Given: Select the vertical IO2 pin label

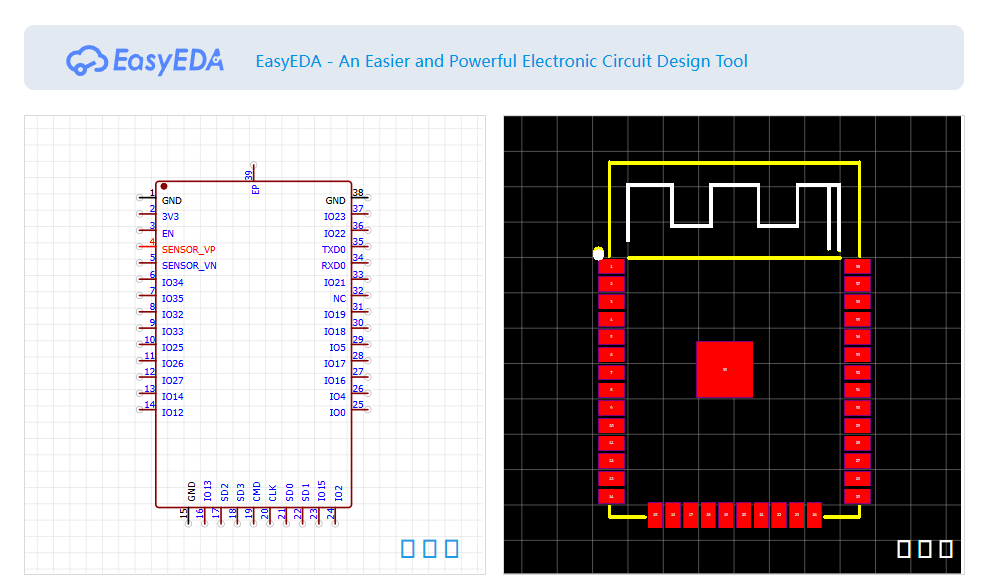Looking at the screenshot, I should (x=339, y=493).
